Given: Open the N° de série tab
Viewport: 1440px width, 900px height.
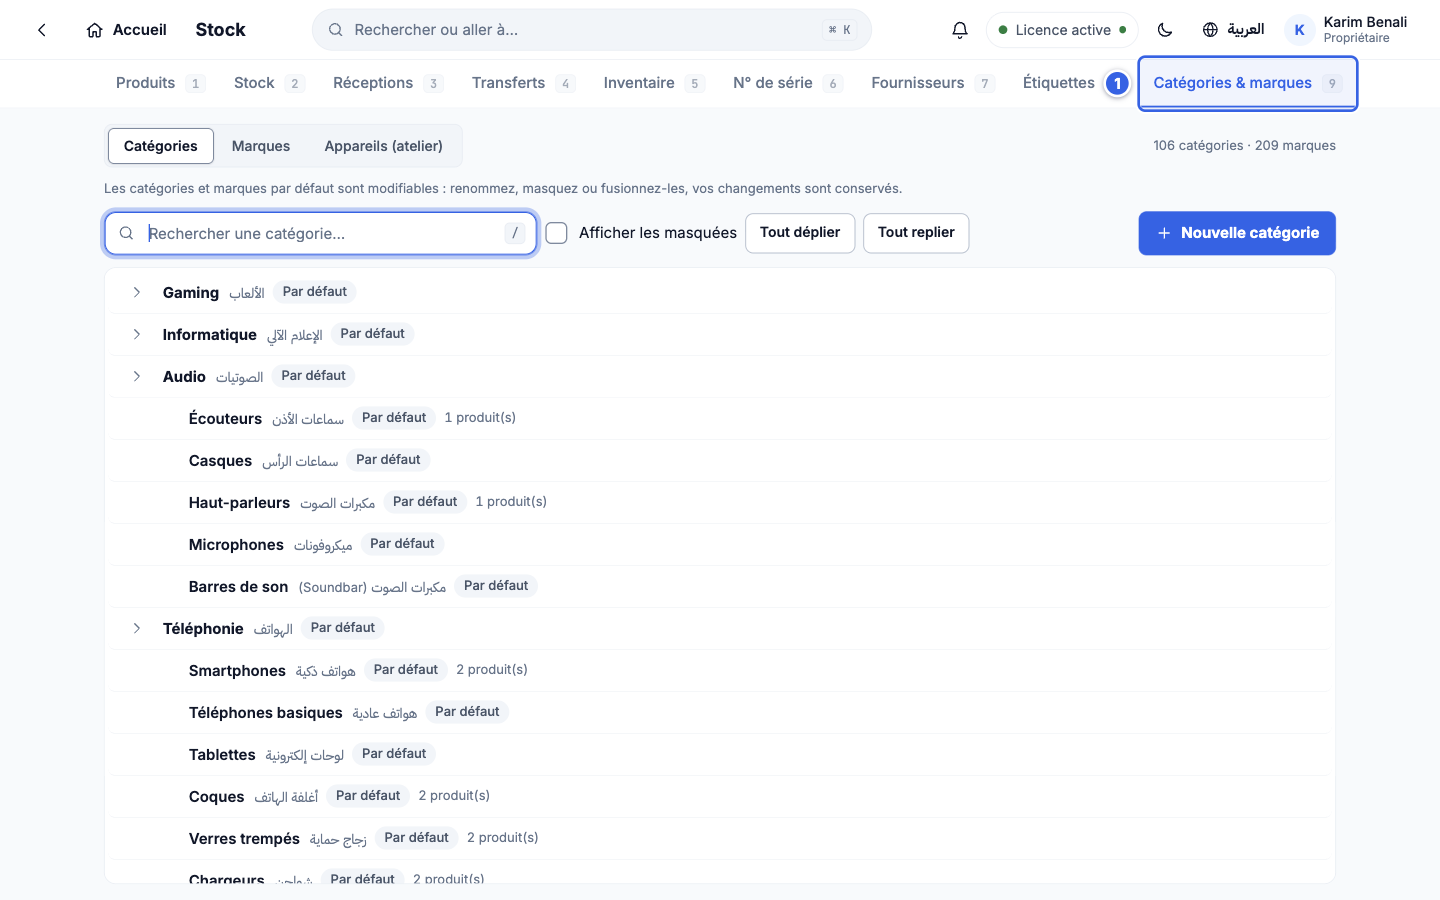Looking at the screenshot, I should [x=787, y=83].
